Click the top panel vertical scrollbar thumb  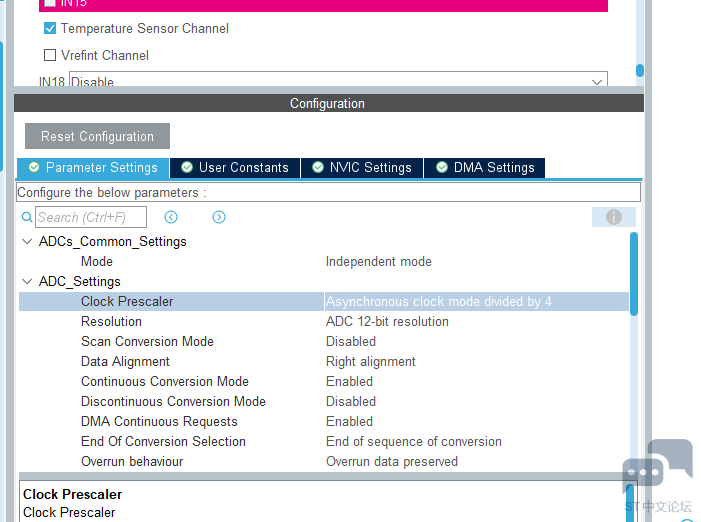[640, 70]
